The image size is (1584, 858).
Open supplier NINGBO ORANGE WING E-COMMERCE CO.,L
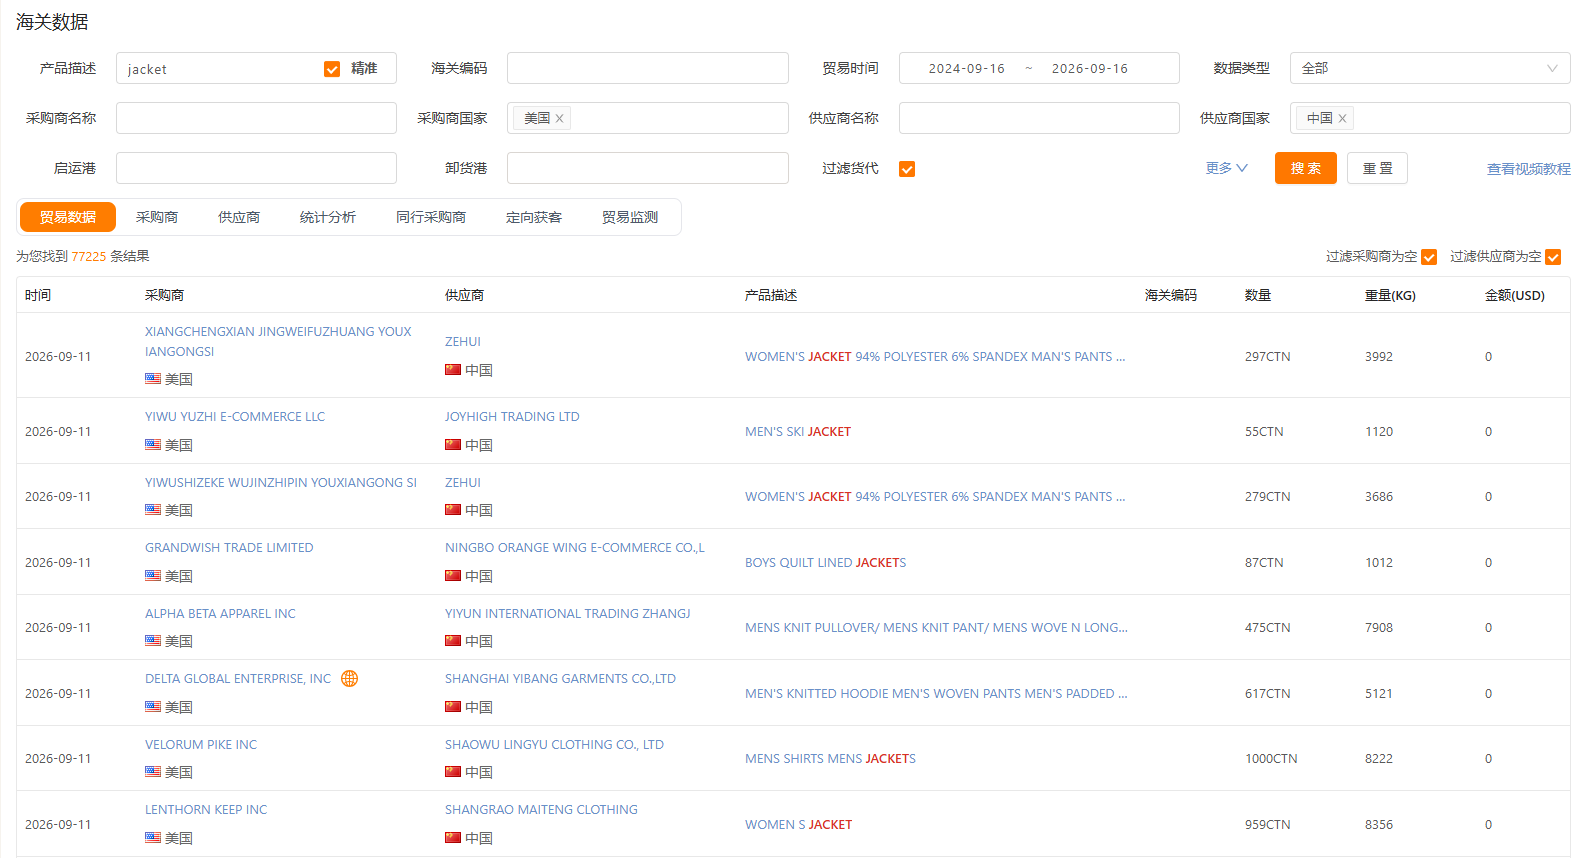575,548
